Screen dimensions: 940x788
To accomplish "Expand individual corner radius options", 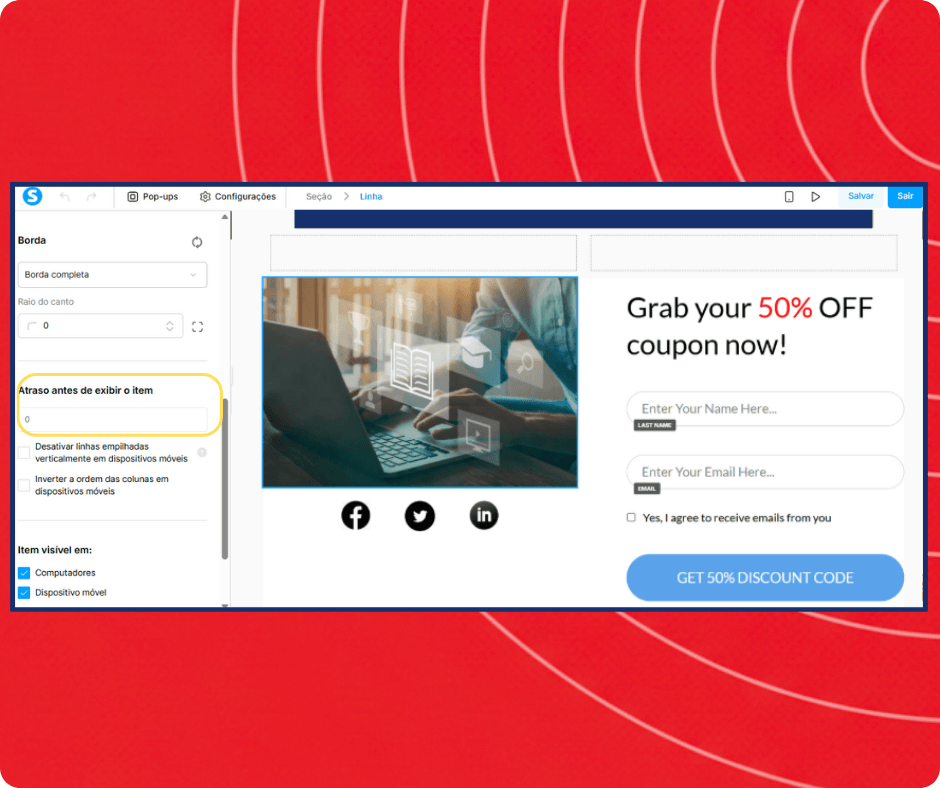I will (x=197, y=327).
